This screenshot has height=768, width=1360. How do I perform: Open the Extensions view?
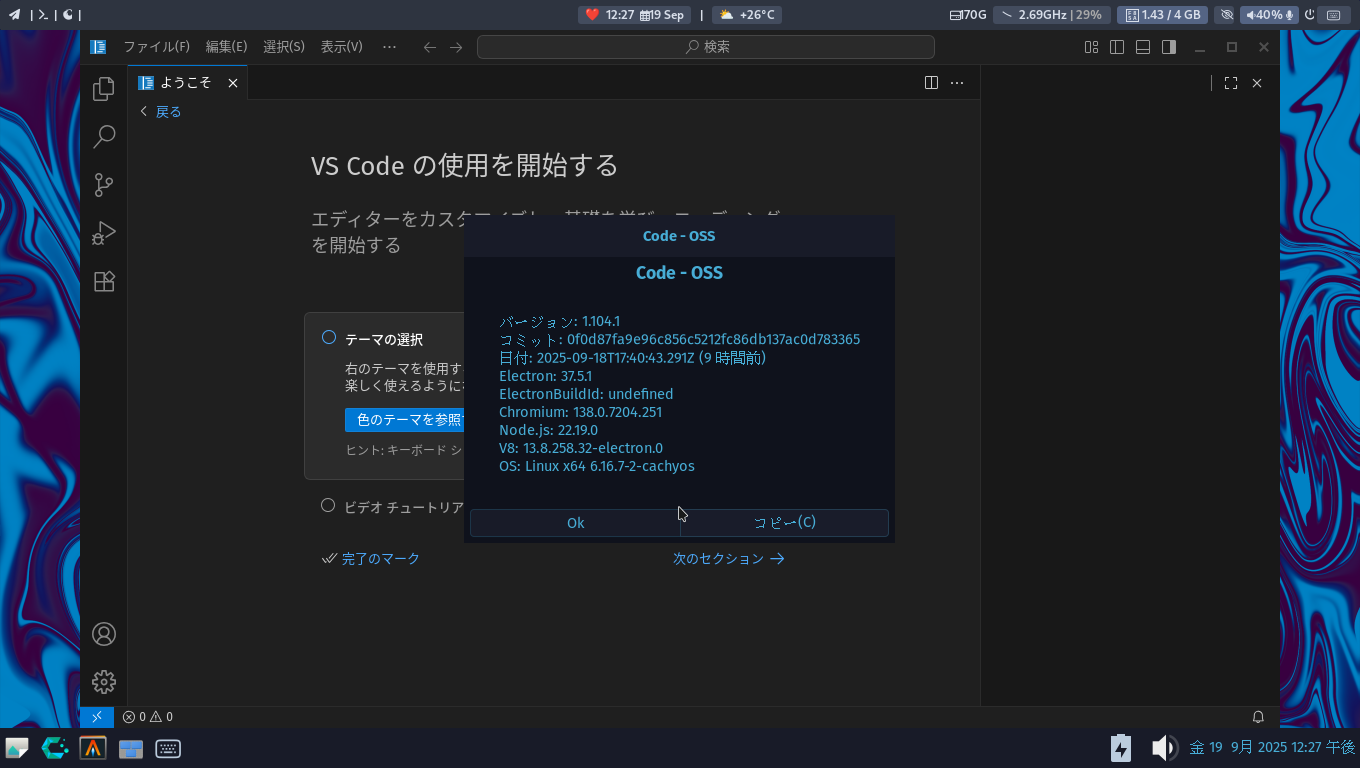(104, 281)
